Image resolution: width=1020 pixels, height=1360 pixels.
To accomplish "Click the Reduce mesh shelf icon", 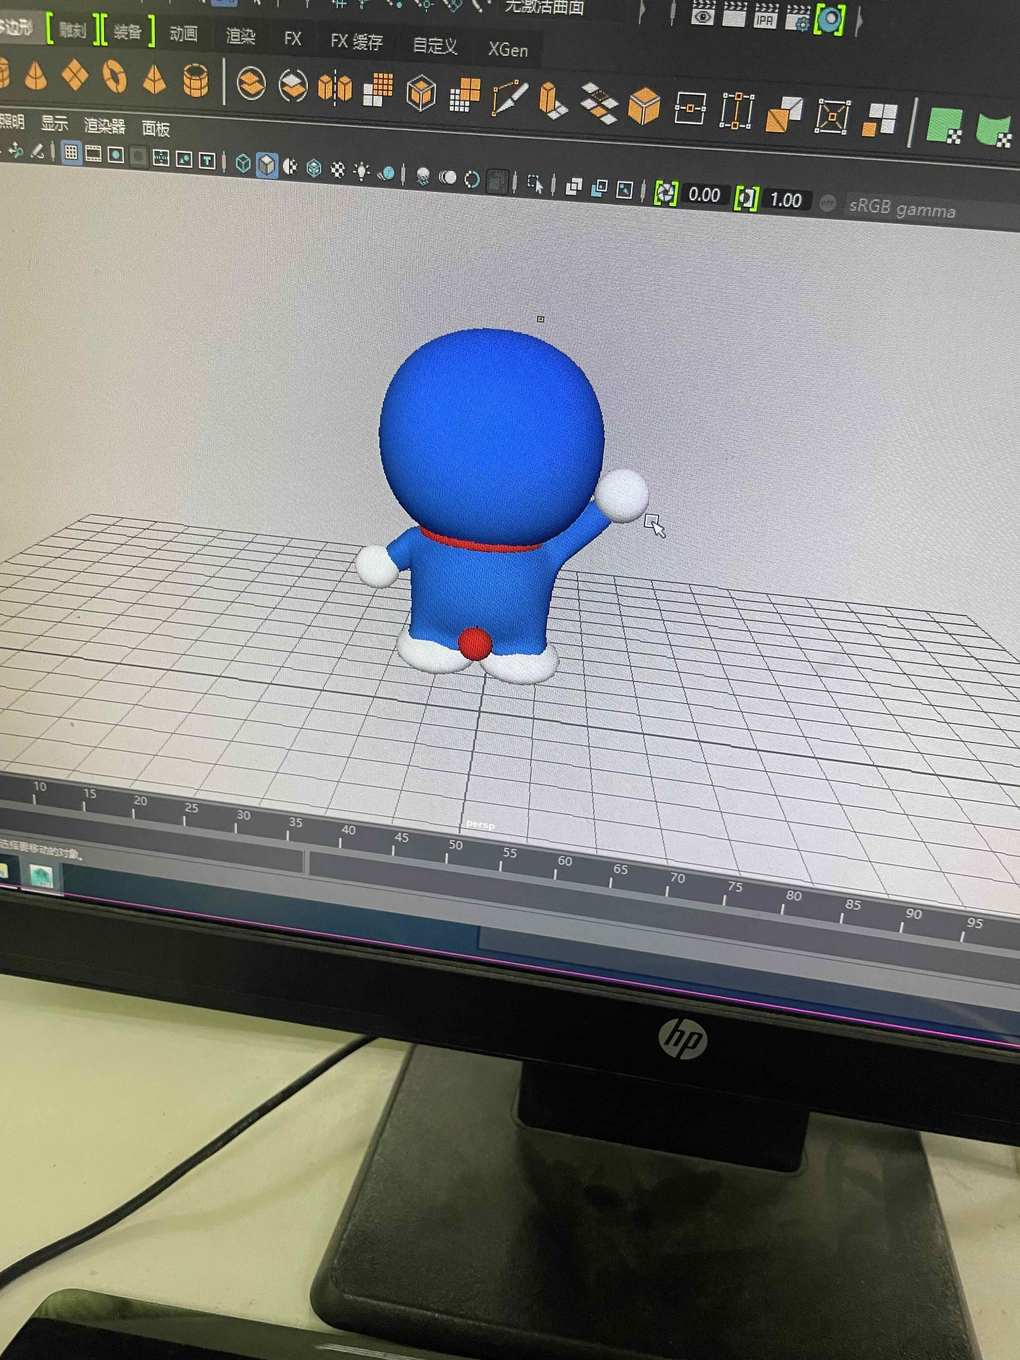I will pyautogui.click(x=465, y=95).
